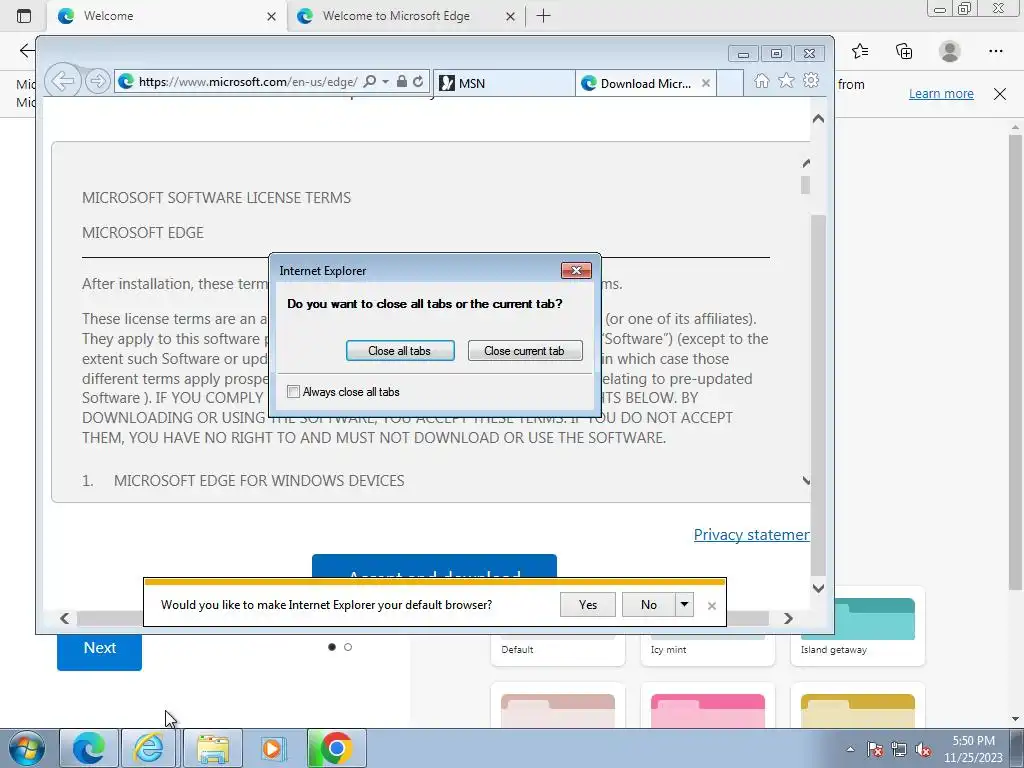Screen dimensions: 1024x768
Task: Click the IE address bar URL field
Action: pyautogui.click(x=247, y=82)
